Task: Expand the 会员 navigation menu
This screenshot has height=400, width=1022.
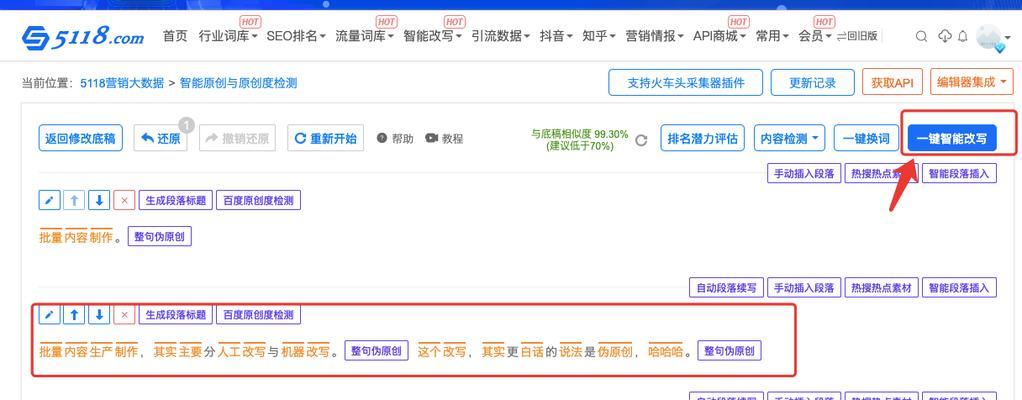Action: click(815, 36)
